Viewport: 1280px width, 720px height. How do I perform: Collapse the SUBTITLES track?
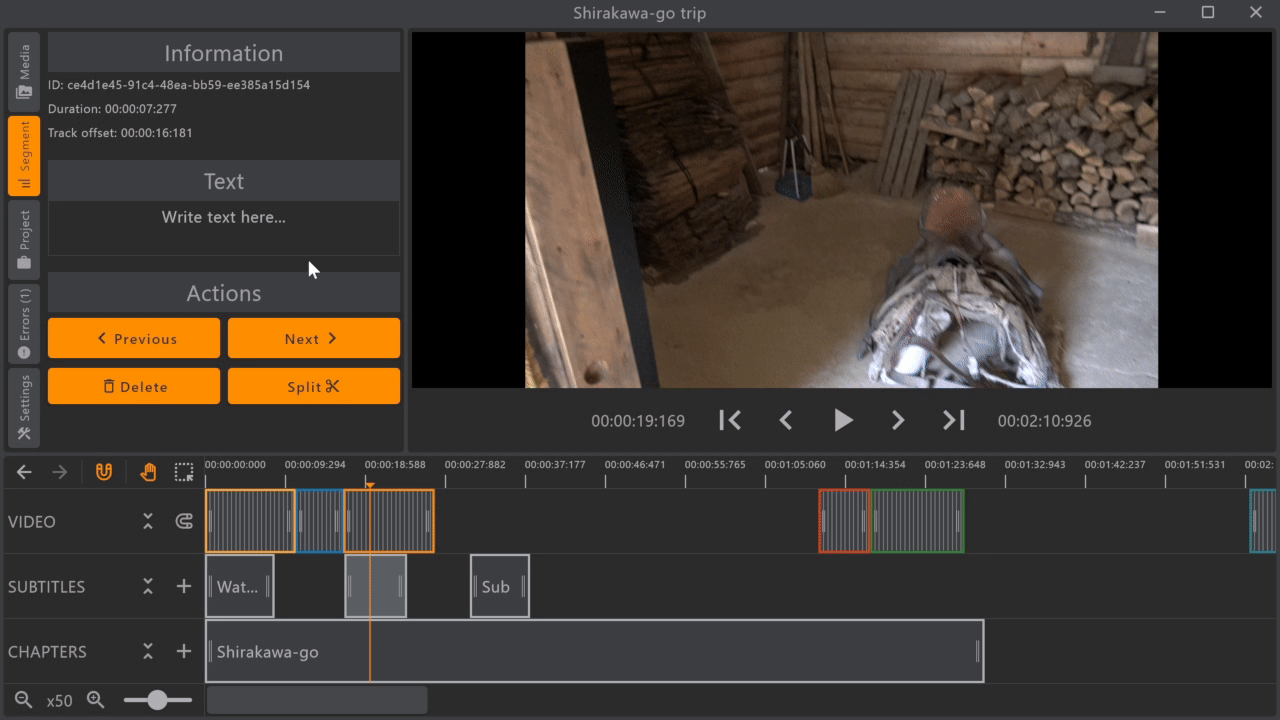pos(148,586)
